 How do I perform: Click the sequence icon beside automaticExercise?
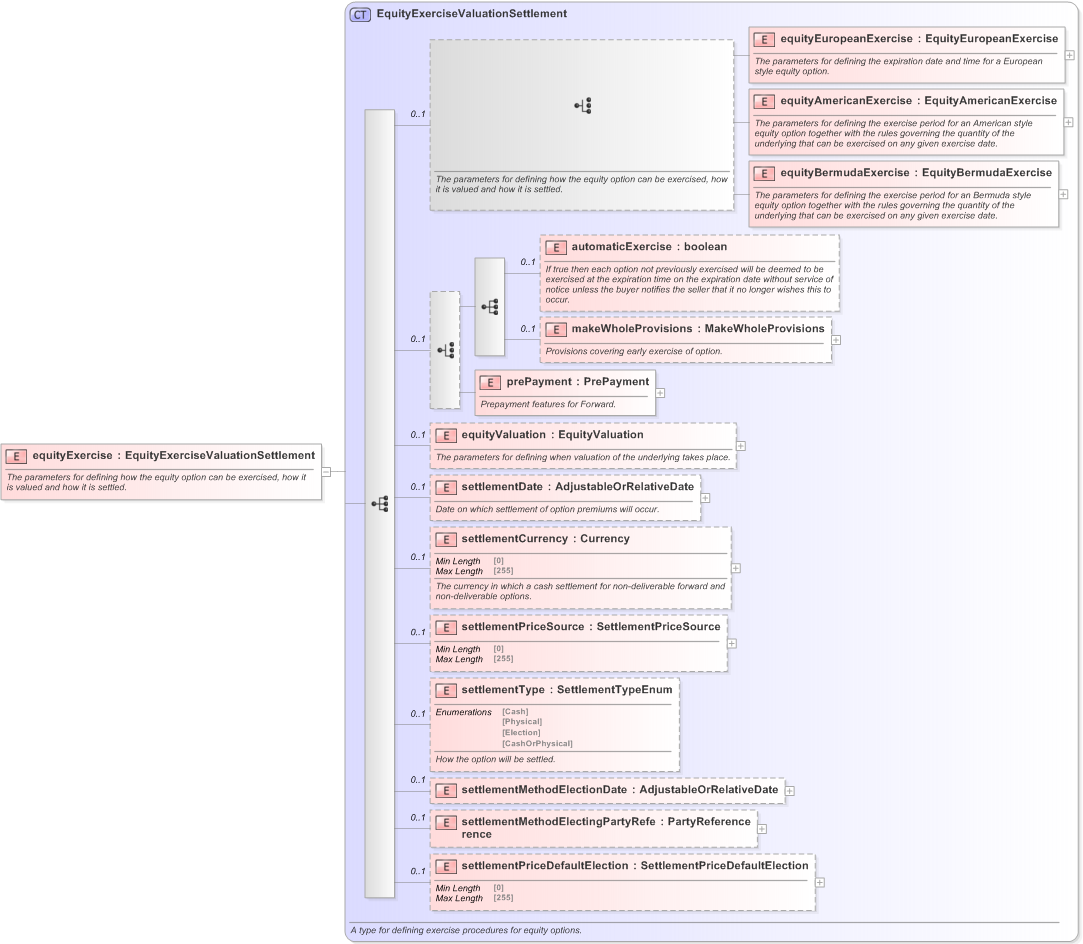click(x=490, y=307)
